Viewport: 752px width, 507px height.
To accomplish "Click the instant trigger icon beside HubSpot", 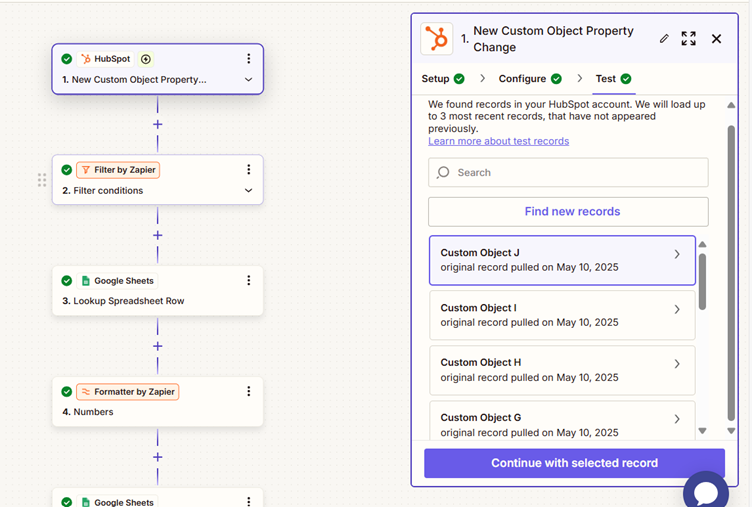I will coord(146,59).
